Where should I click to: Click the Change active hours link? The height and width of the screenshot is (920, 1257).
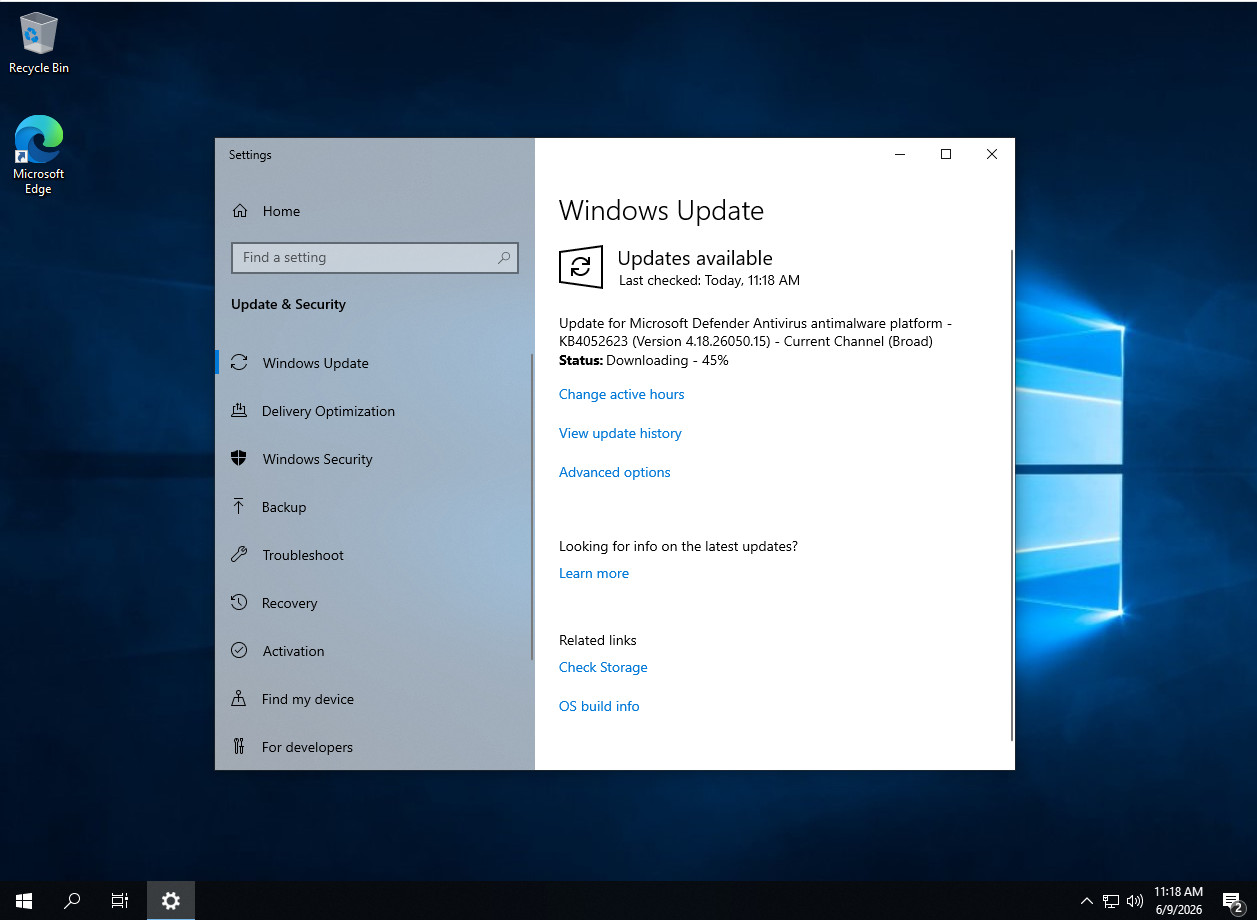click(622, 394)
